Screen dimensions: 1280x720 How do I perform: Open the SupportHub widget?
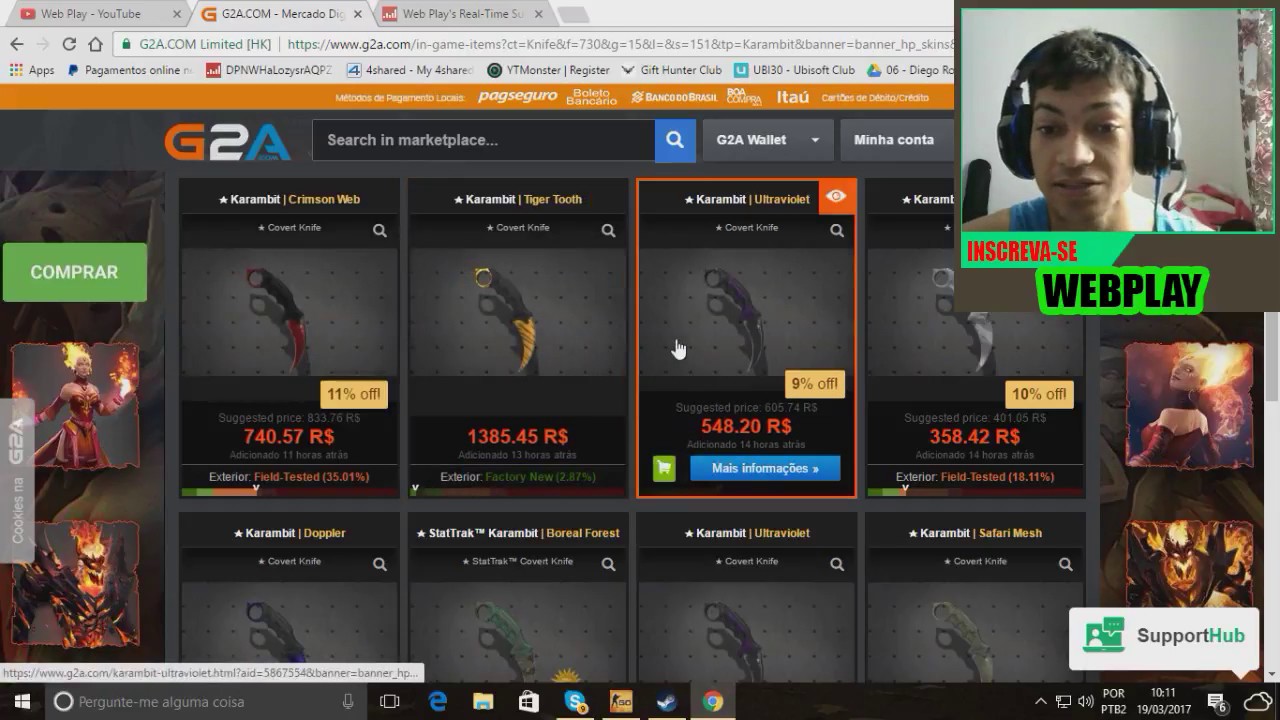tap(1163, 637)
